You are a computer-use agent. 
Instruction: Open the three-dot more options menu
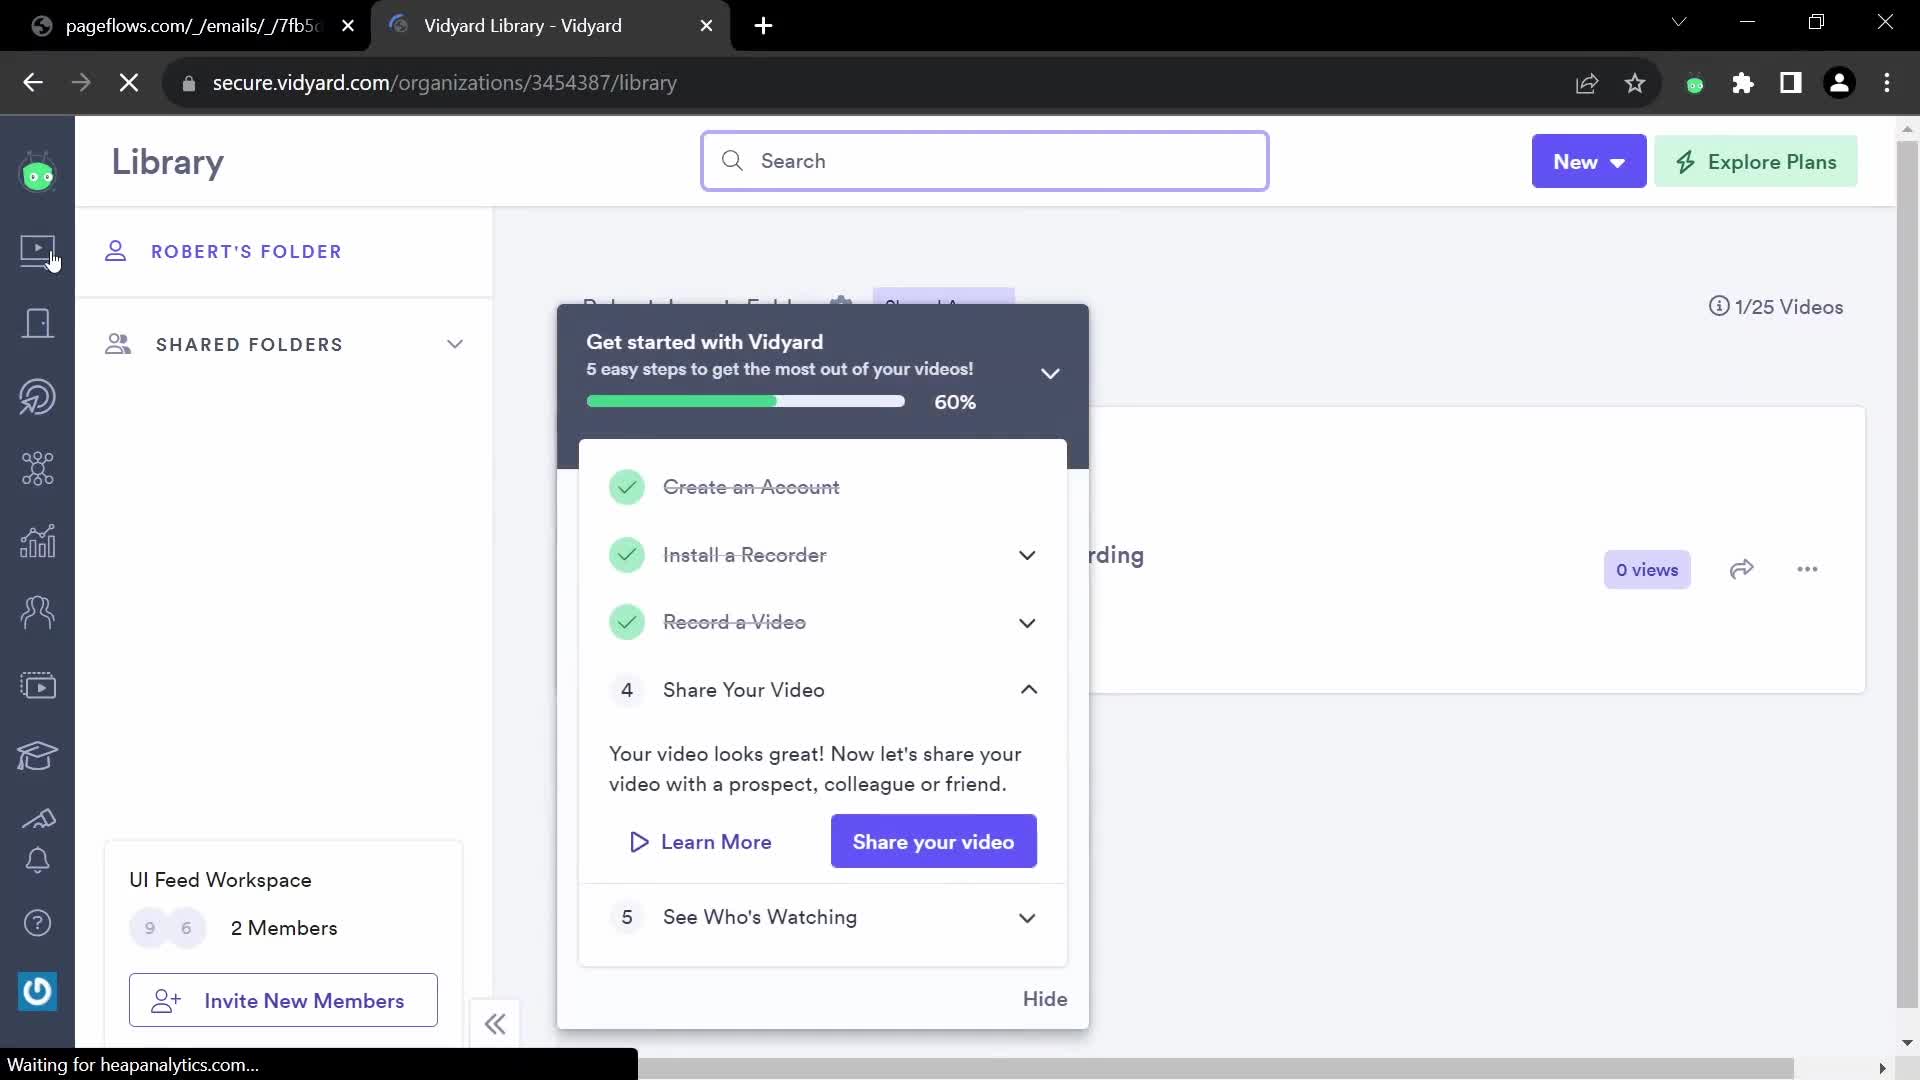(1807, 569)
